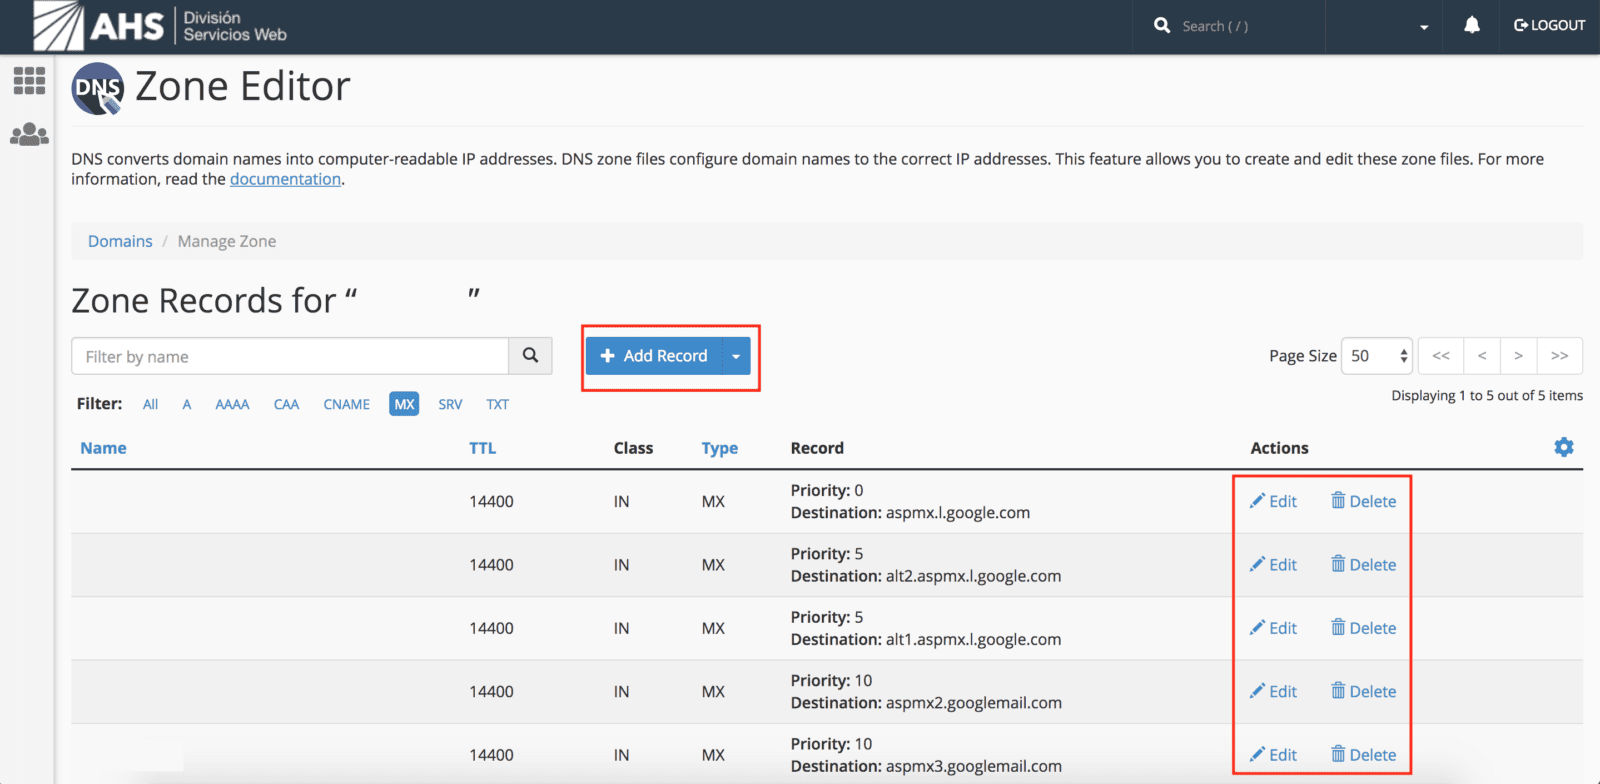The width and height of the screenshot is (1600, 784).
Task: Click the DNS Zone Editor icon
Action: 97,88
